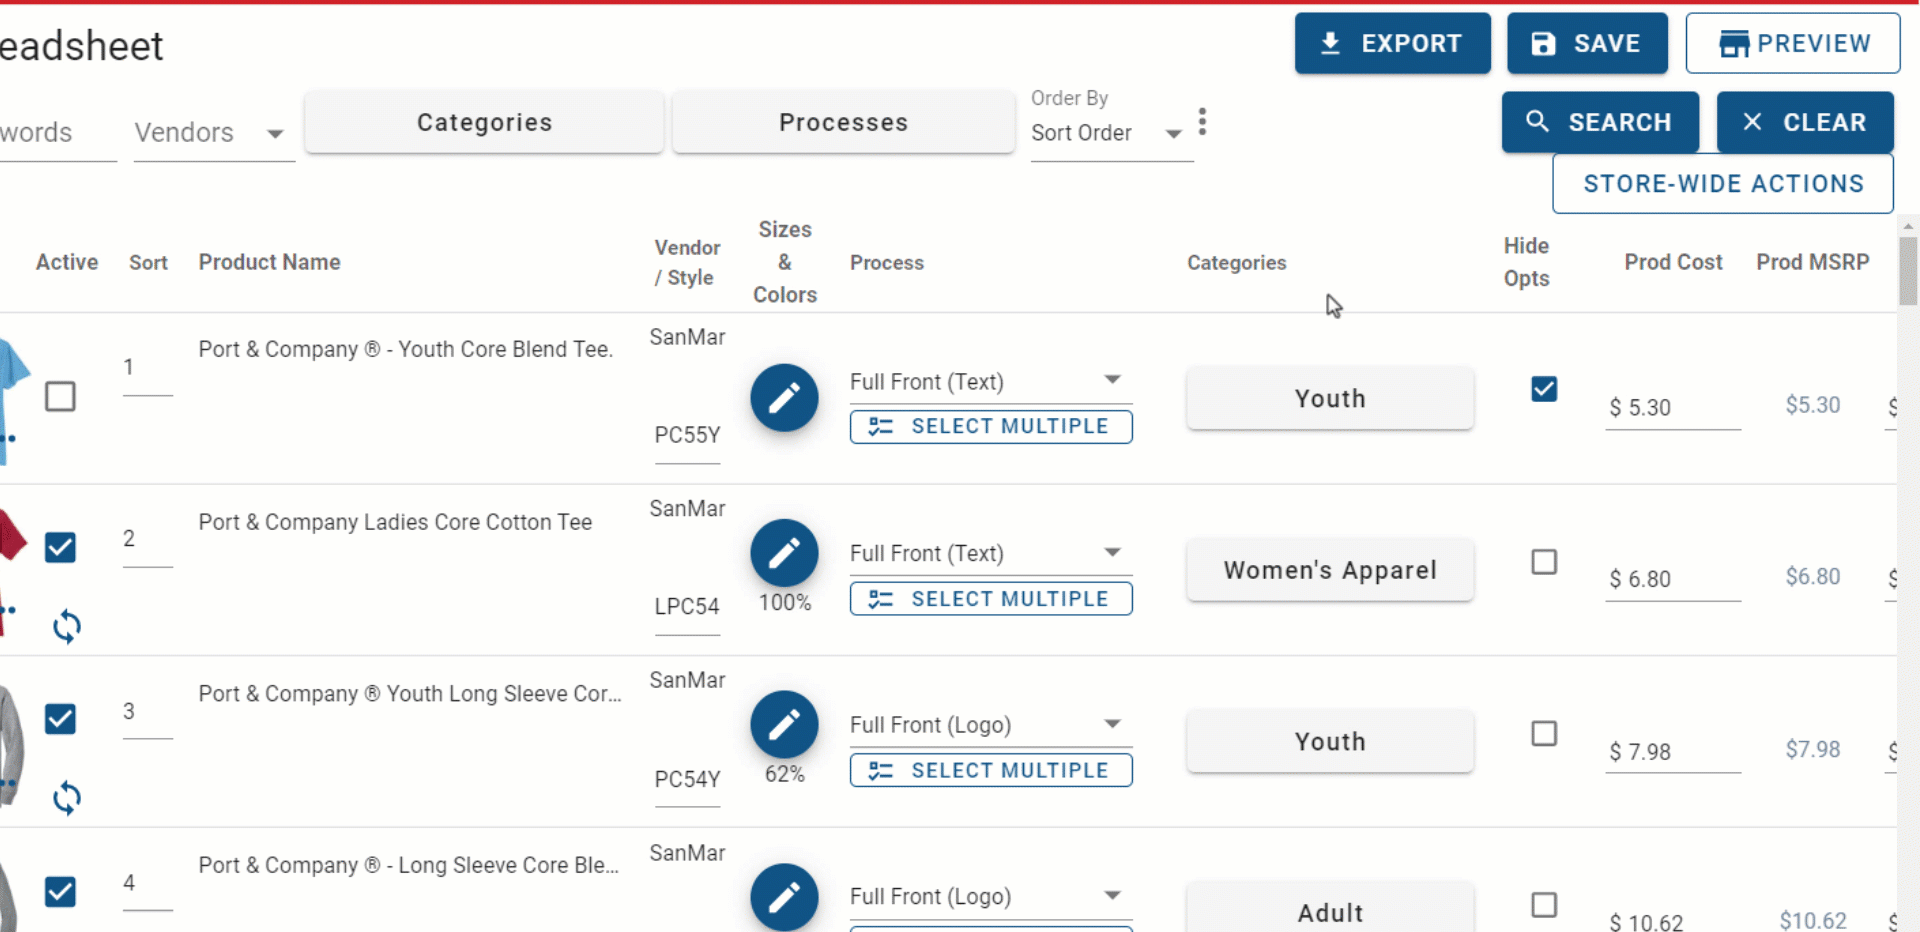Click the Export button

click(x=1392, y=43)
